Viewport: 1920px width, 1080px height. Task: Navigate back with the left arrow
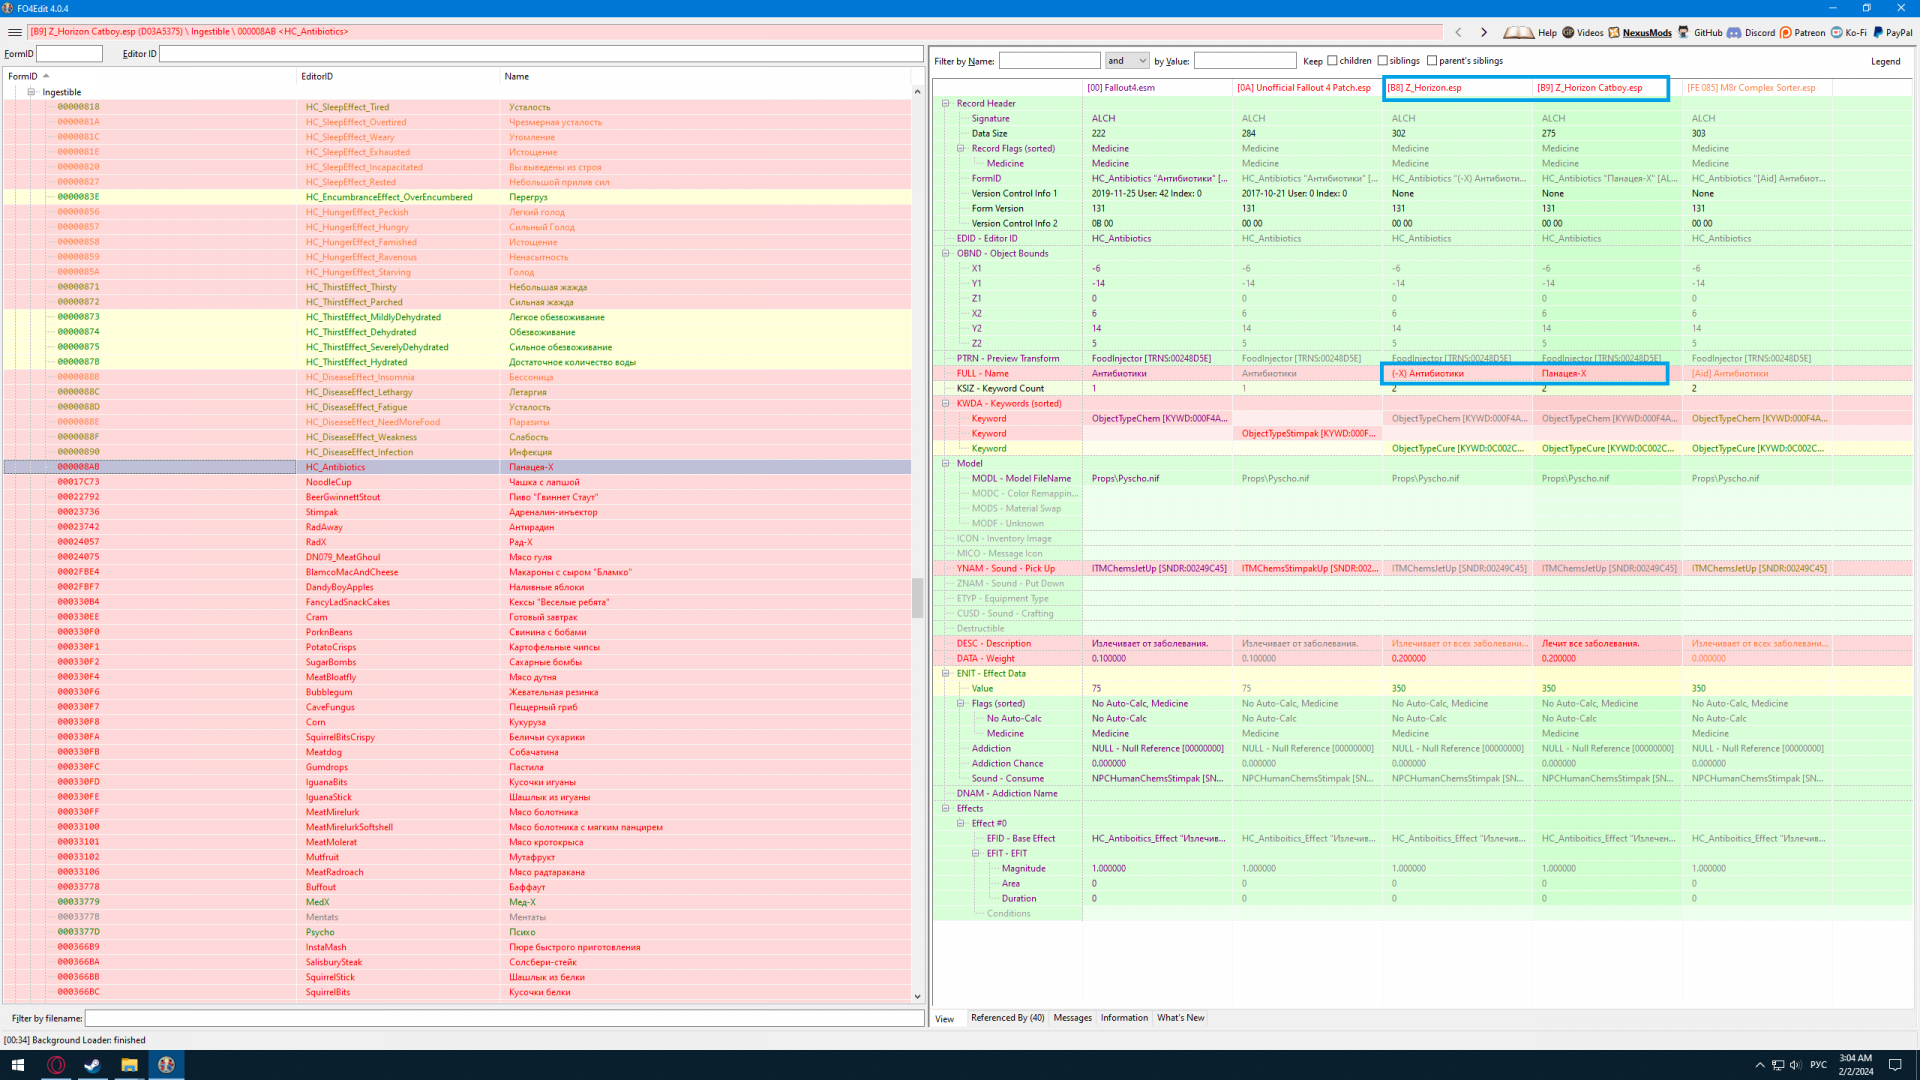click(x=1458, y=32)
